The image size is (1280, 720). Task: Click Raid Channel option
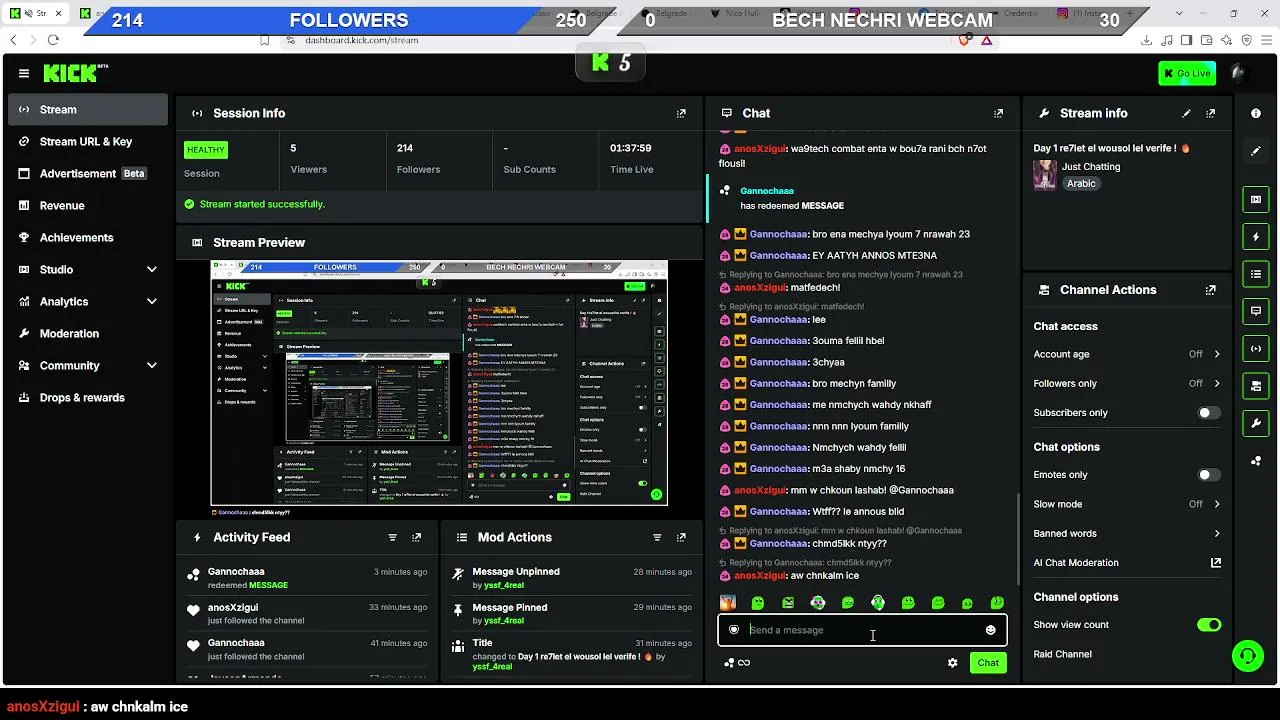pyautogui.click(x=1062, y=654)
